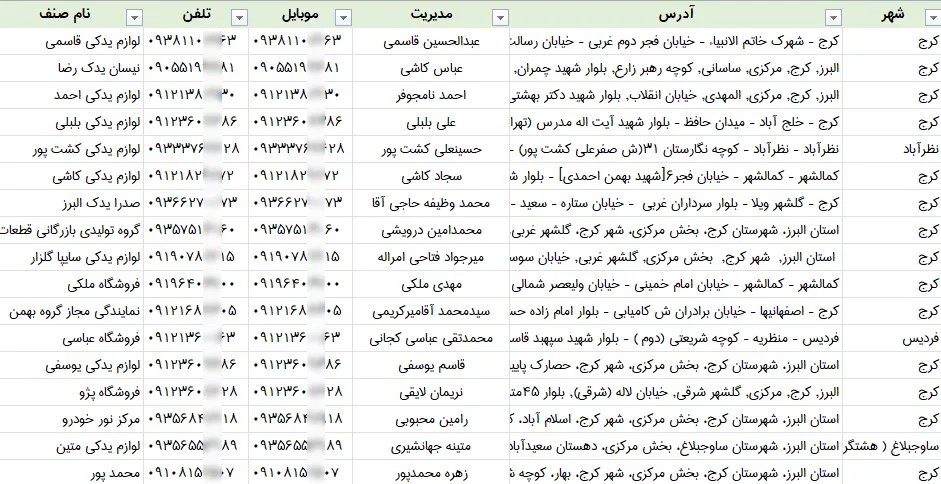Screen dimensions: 941x484
Task: Select the cell مرکز نور خودرو
Action: click(71, 420)
